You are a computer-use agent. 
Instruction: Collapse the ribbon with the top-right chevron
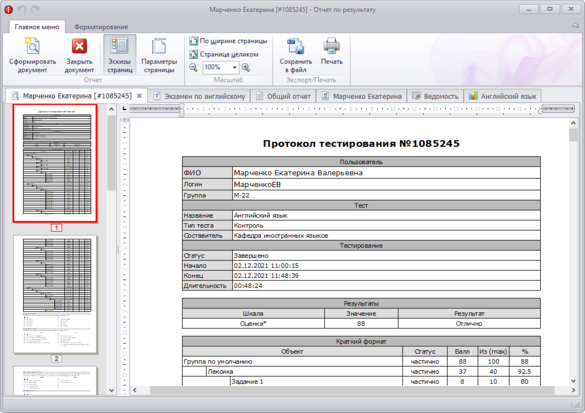[575, 26]
